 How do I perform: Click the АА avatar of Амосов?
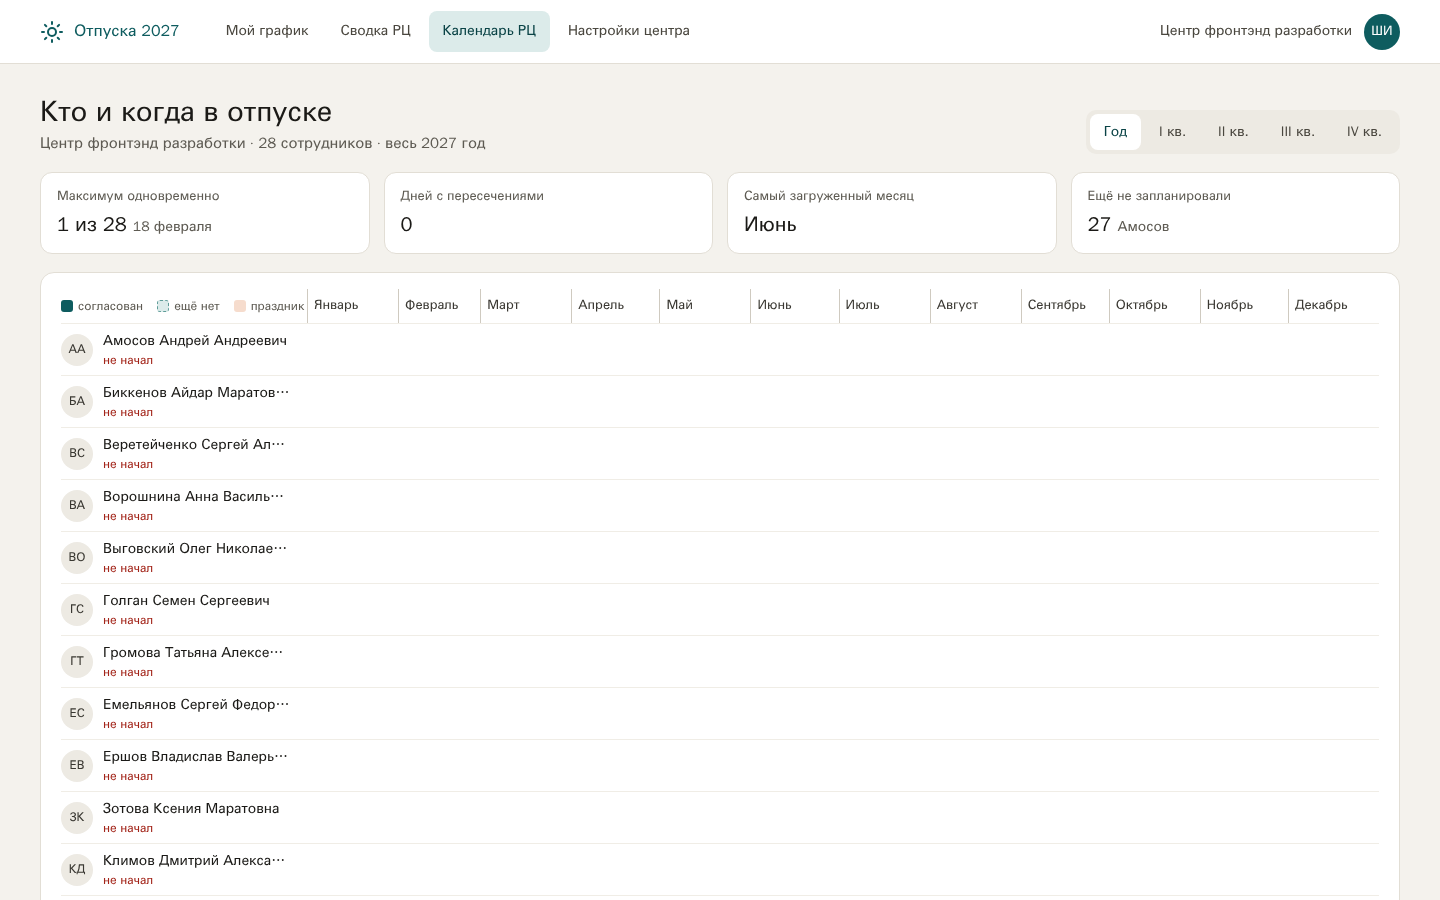(77, 349)
